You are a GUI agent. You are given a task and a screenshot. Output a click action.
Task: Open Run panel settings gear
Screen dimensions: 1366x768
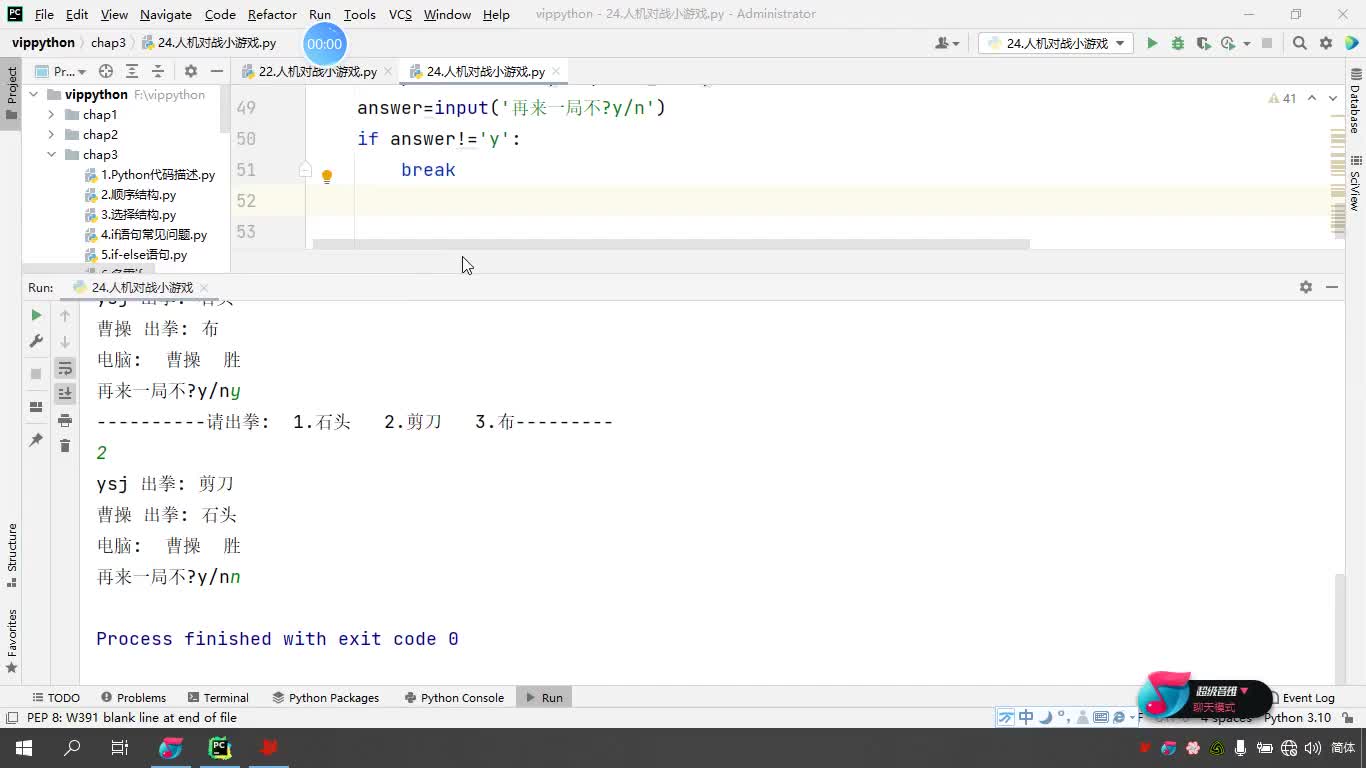pyautogui.click(x=1305, y=287)
